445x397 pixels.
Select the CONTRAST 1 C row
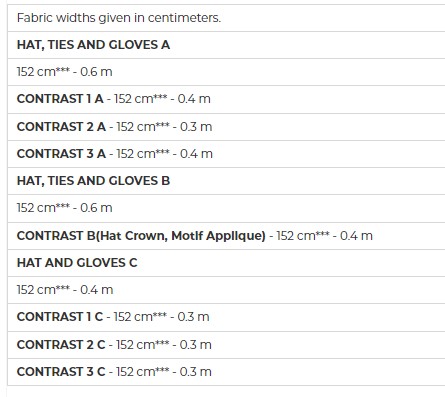click(226, 317)
